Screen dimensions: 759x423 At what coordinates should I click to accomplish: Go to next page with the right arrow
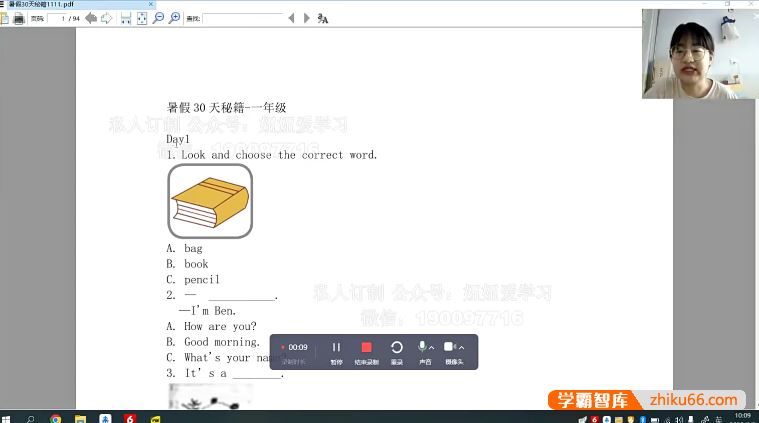click(106, 18)
